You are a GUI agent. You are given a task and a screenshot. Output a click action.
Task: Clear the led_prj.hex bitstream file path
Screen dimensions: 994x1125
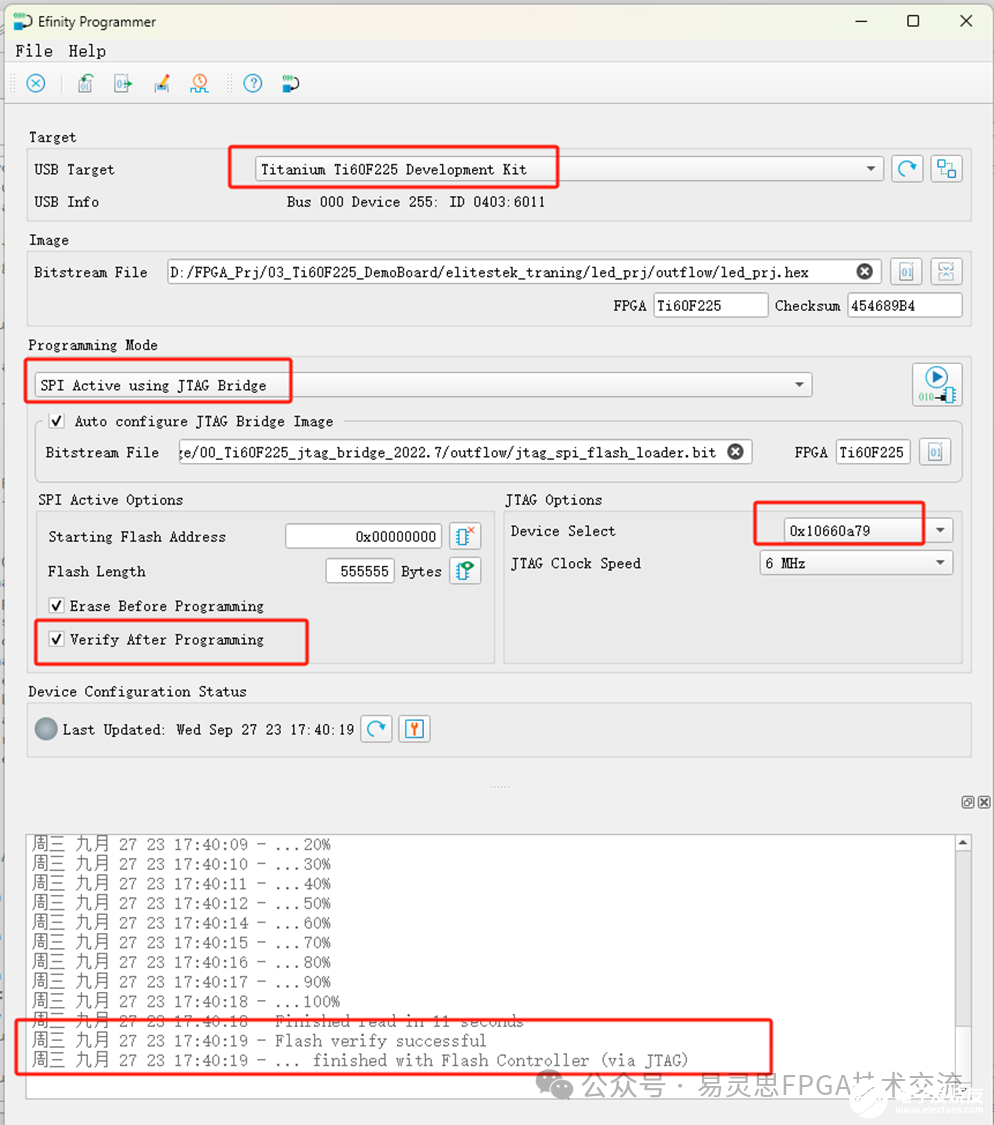point(865,272)
